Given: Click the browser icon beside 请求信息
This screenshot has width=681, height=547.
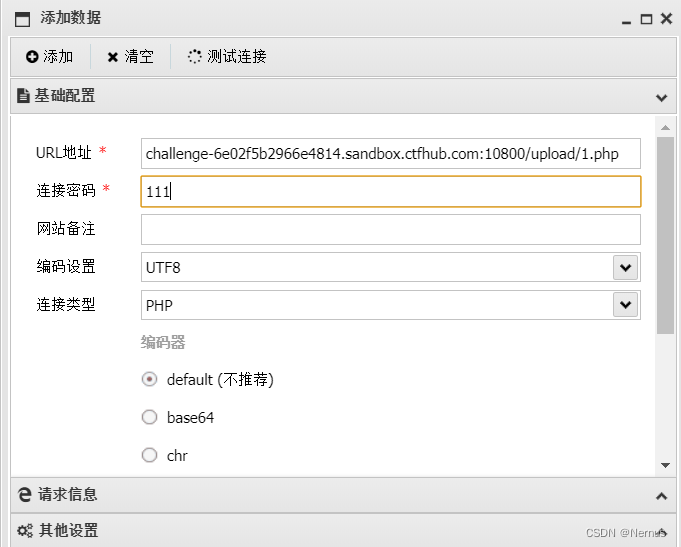Looking at the screenshot, I should [x=25, y=494].
